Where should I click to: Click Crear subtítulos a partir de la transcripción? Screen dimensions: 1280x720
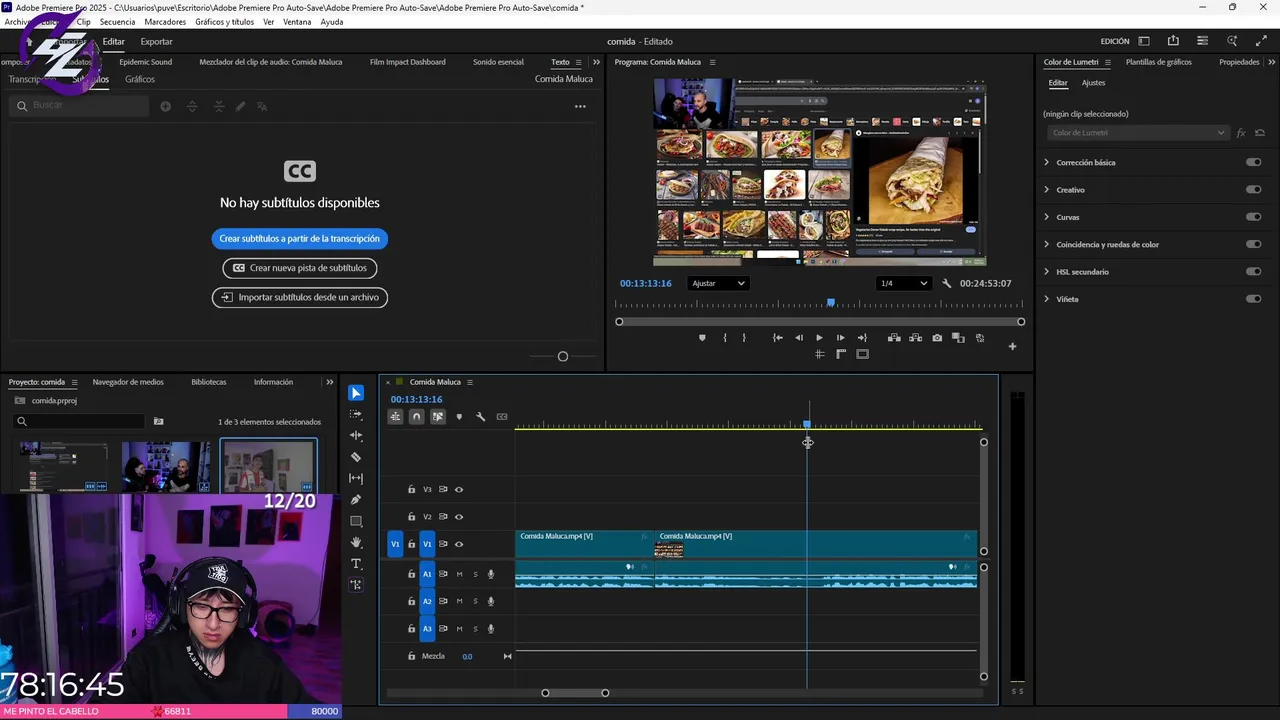click(300, 239)
